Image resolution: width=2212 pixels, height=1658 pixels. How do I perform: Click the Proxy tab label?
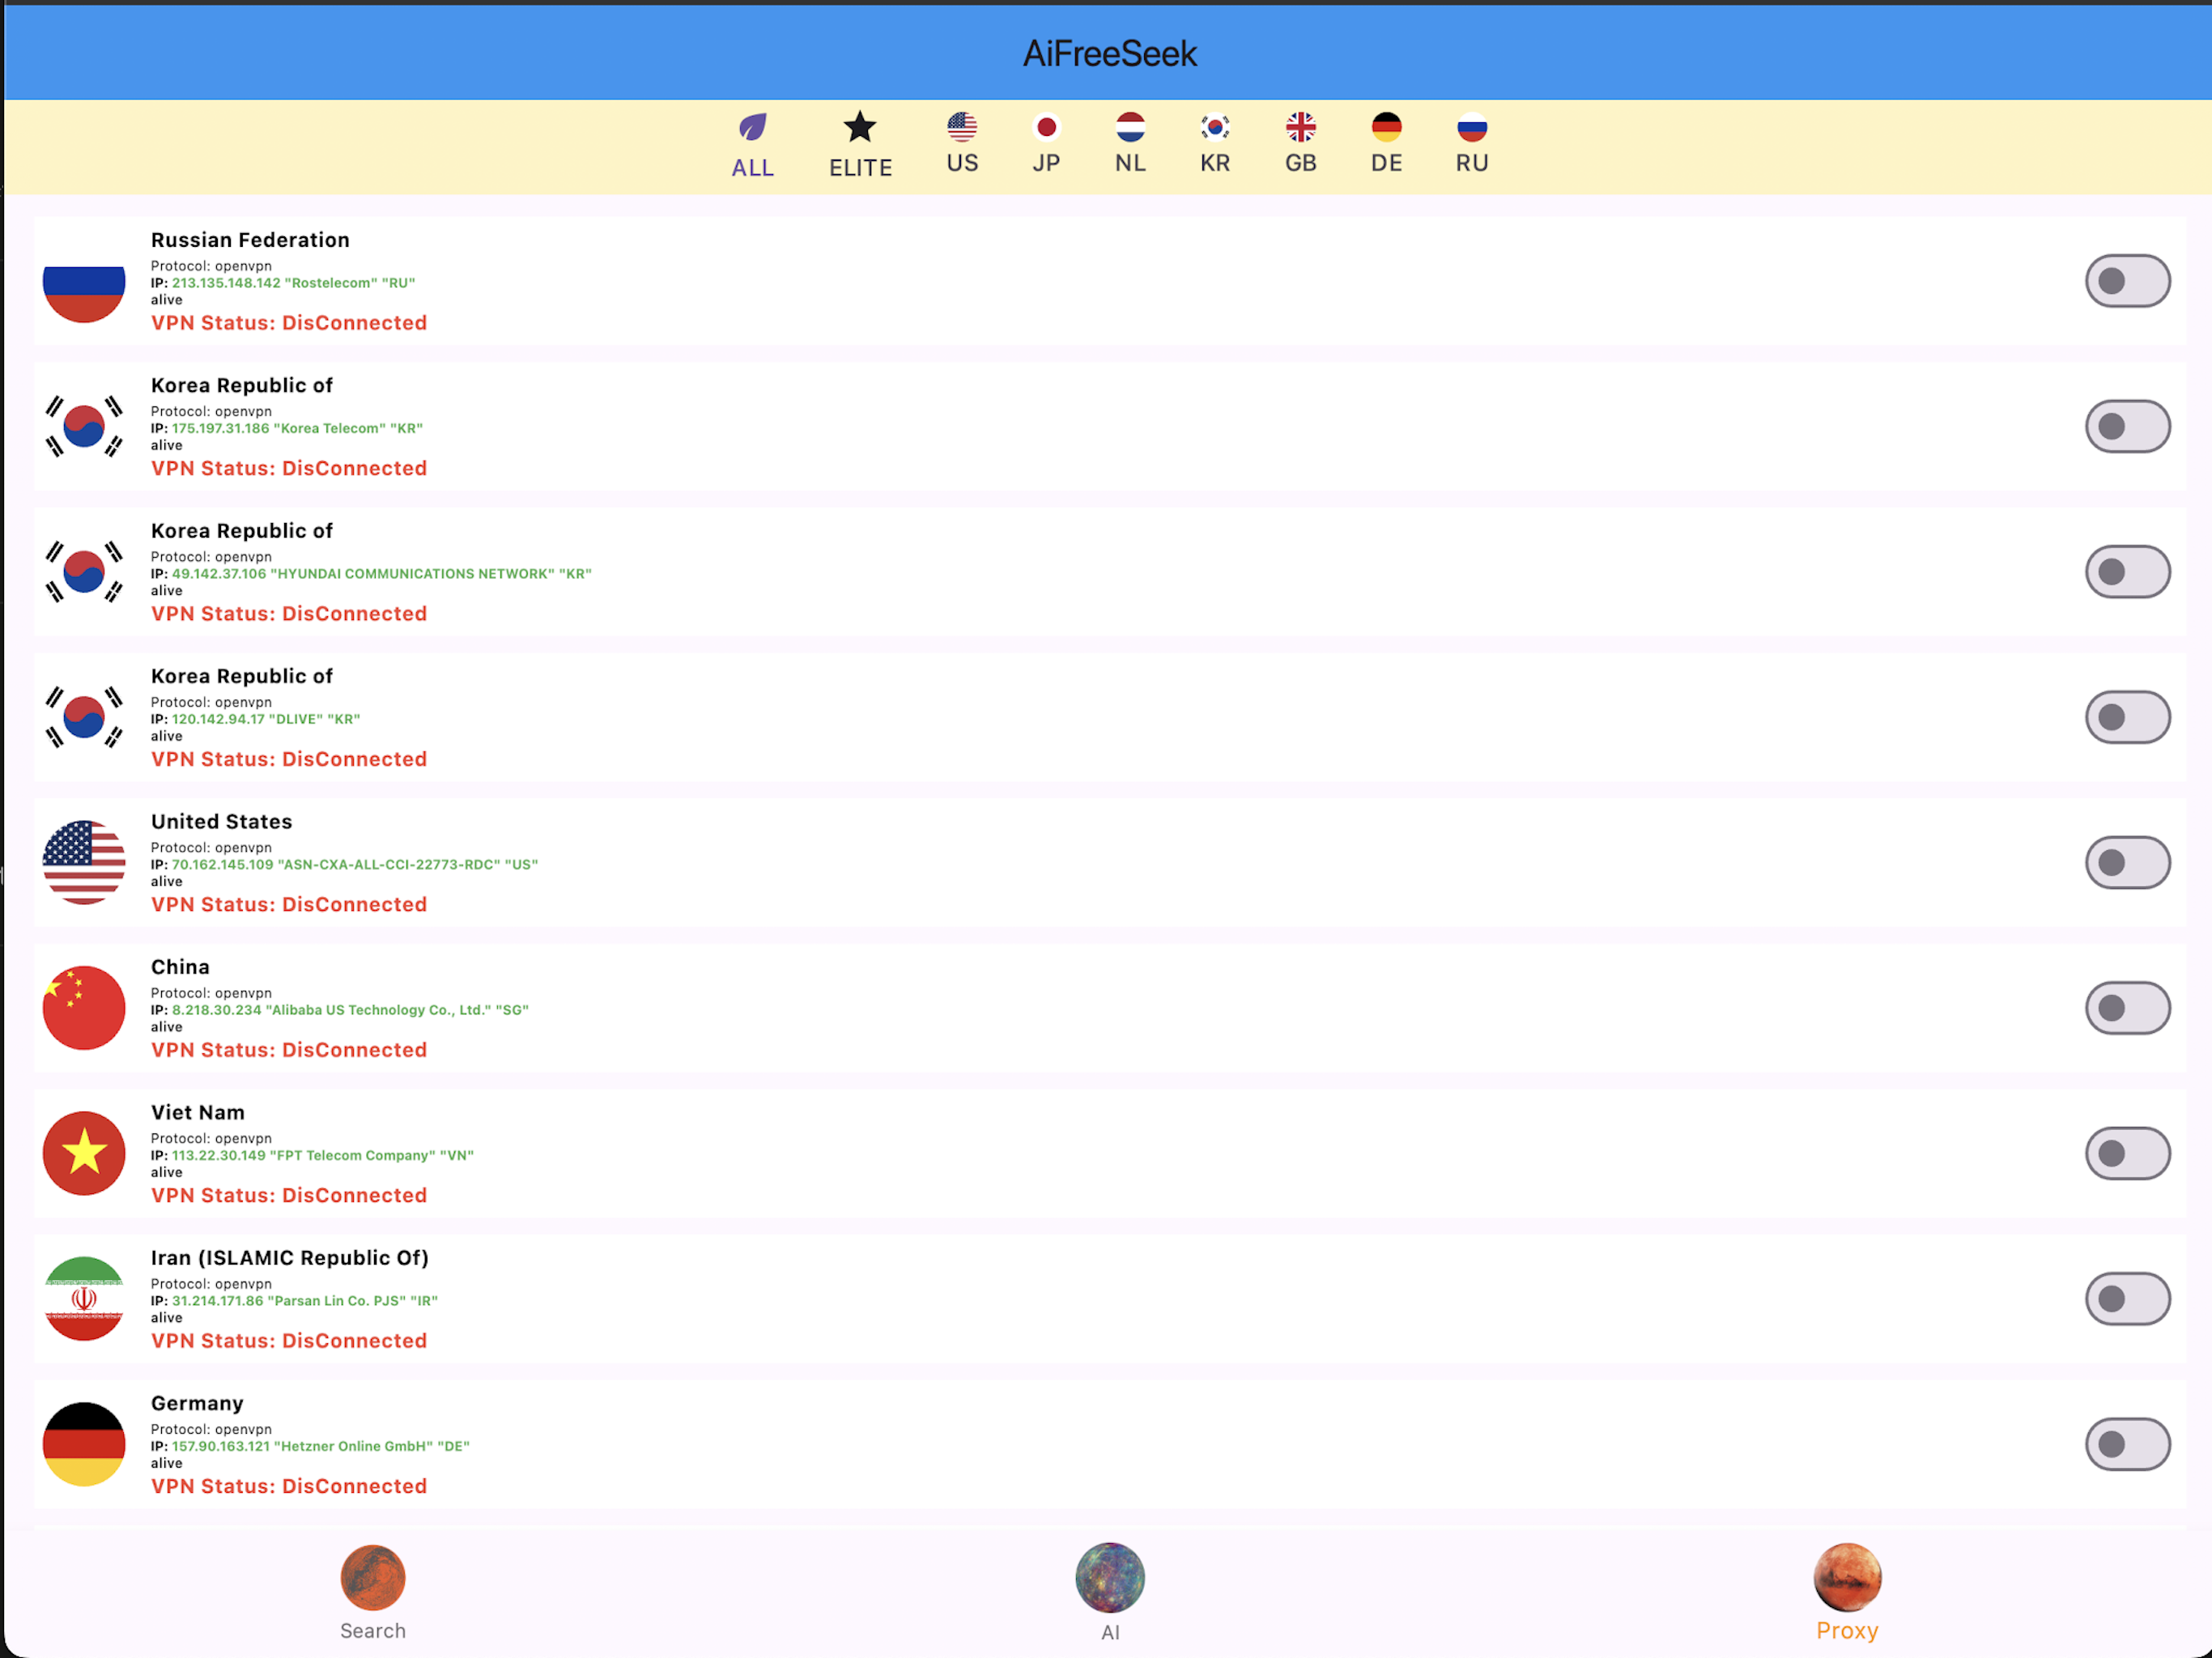[1847, 1631]
